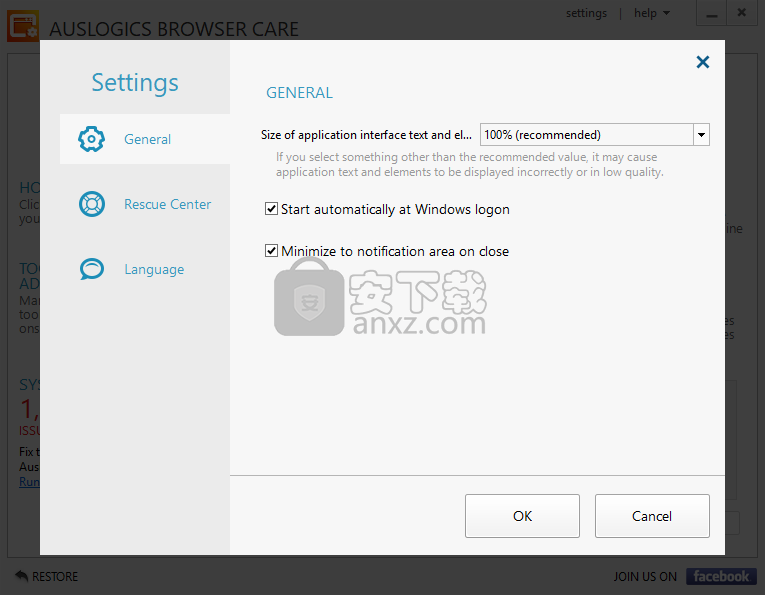Viewport: 765px width, 595px height.
Task: Click the Run link in main window
Action: pyautogui.click(x=29, y=482)
